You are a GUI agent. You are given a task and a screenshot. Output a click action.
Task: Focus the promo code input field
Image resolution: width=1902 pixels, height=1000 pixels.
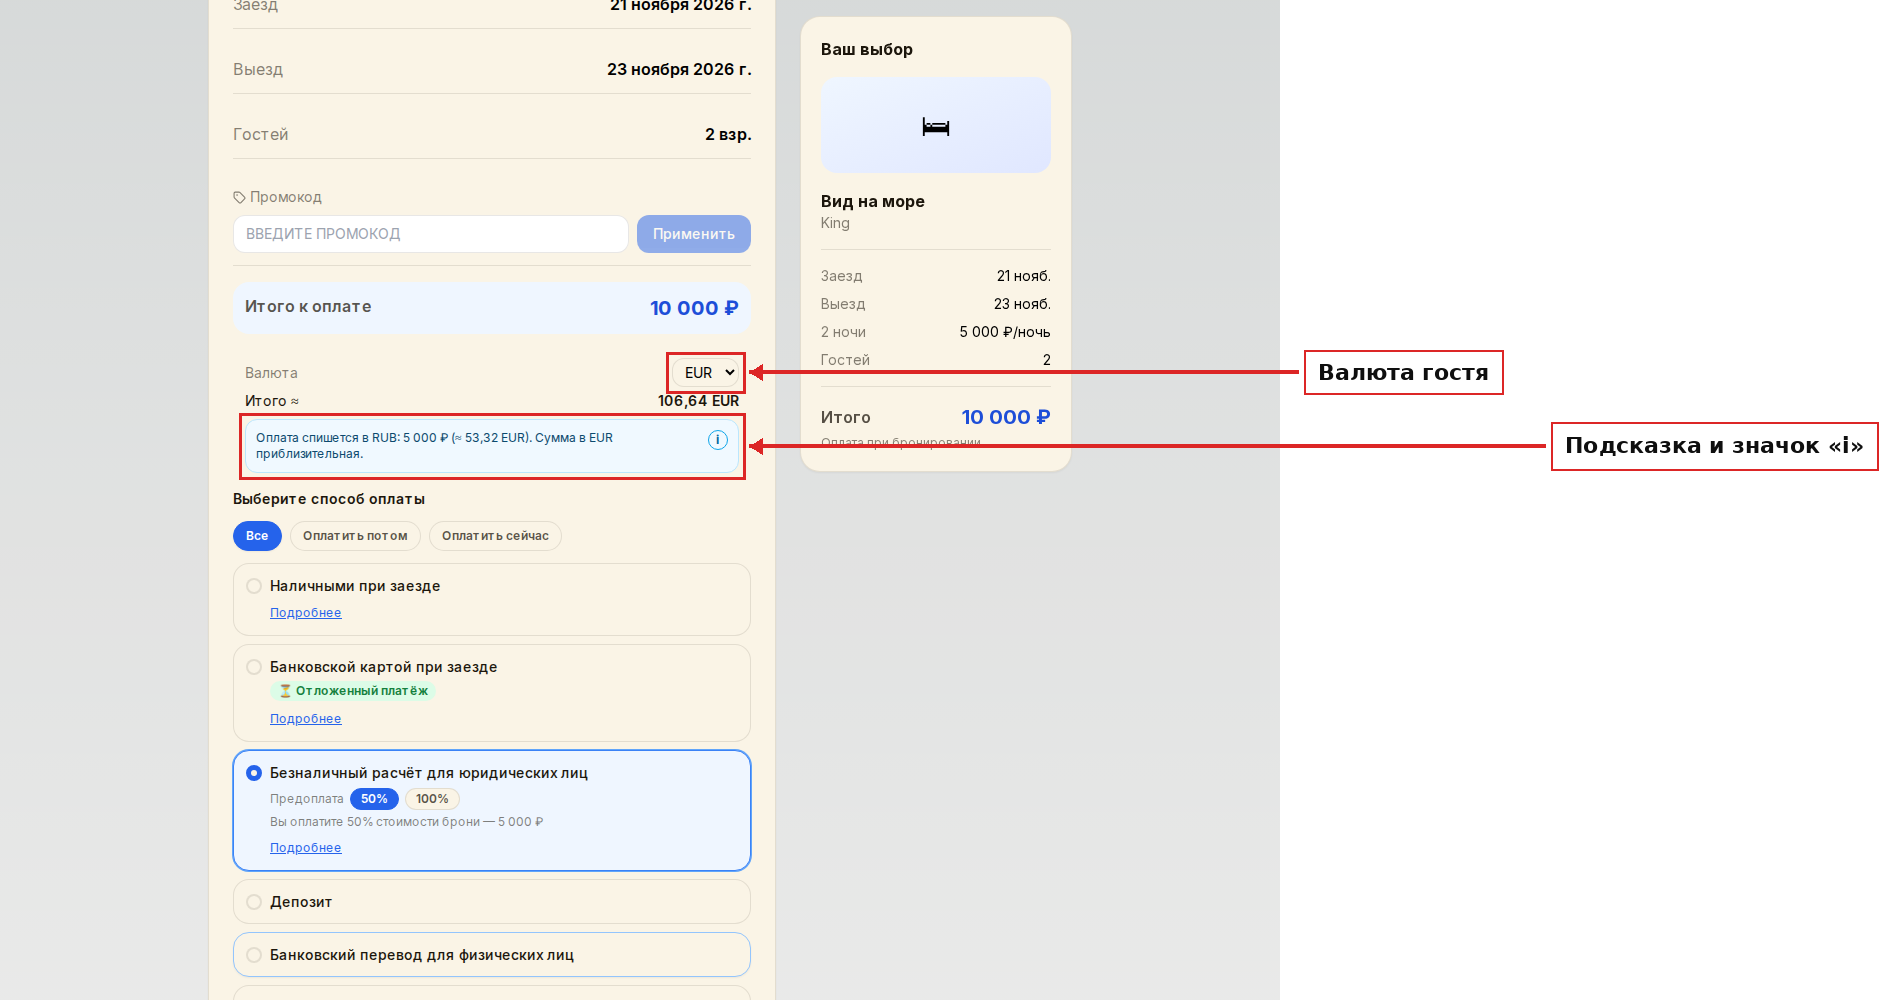click(x=431, y=234)
